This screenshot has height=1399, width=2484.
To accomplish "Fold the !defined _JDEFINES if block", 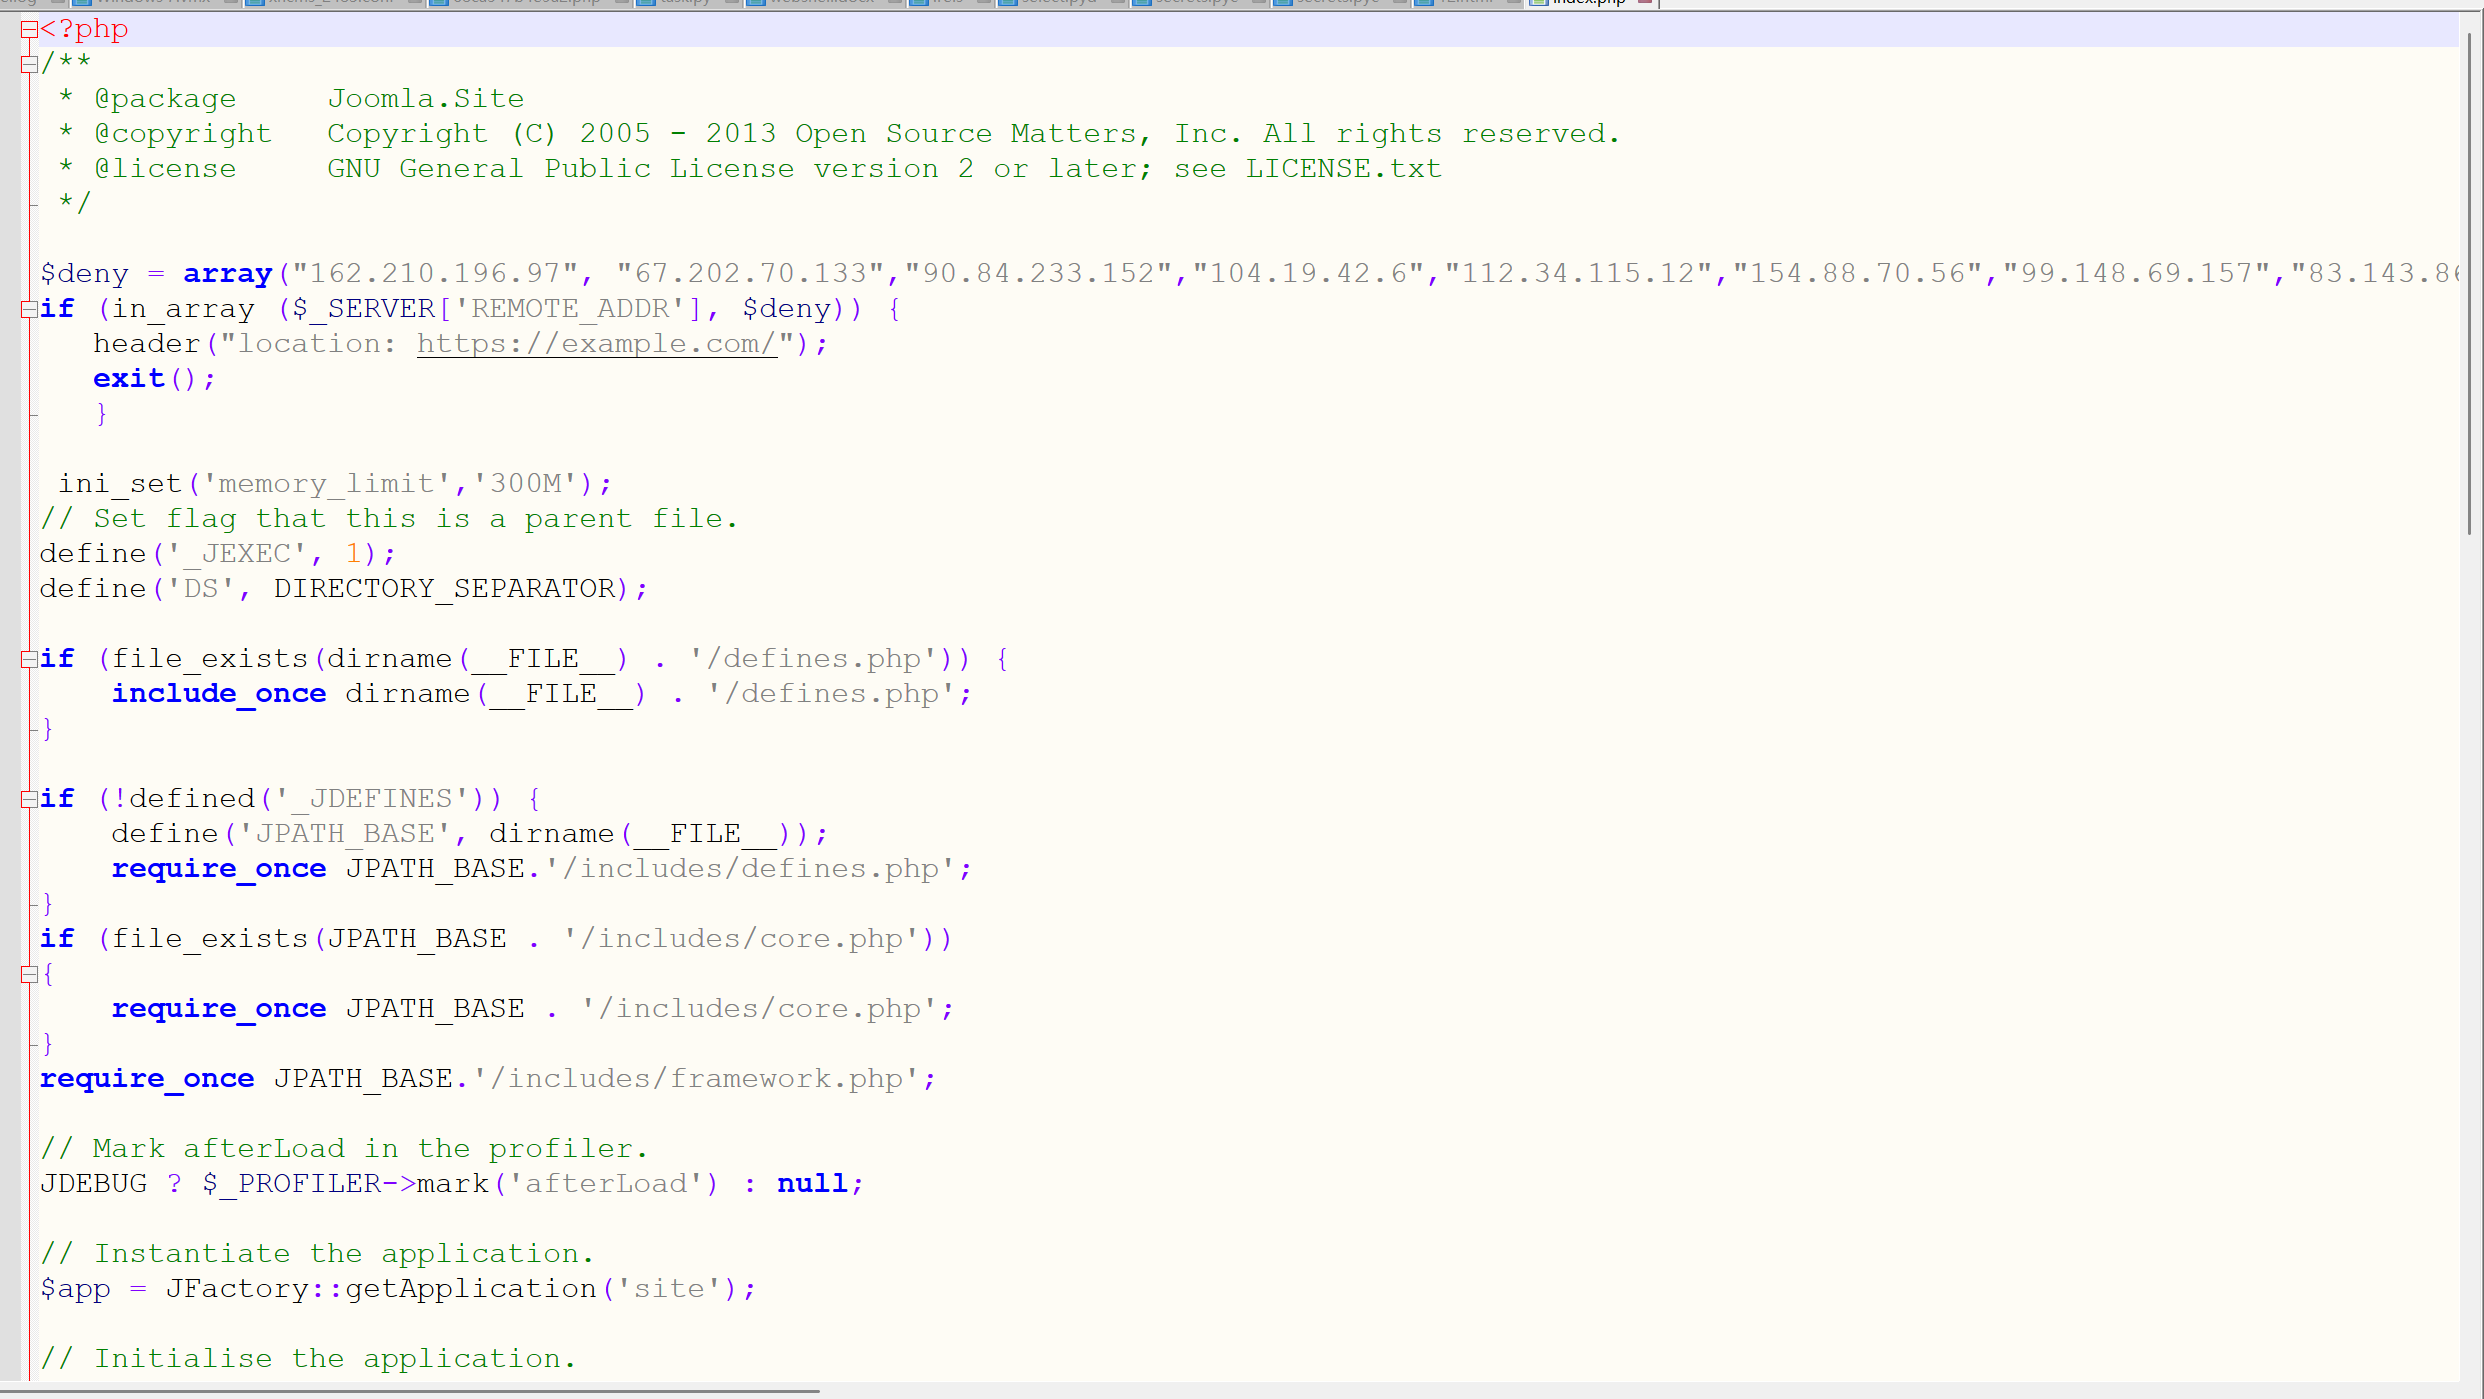I will [29, 799].
